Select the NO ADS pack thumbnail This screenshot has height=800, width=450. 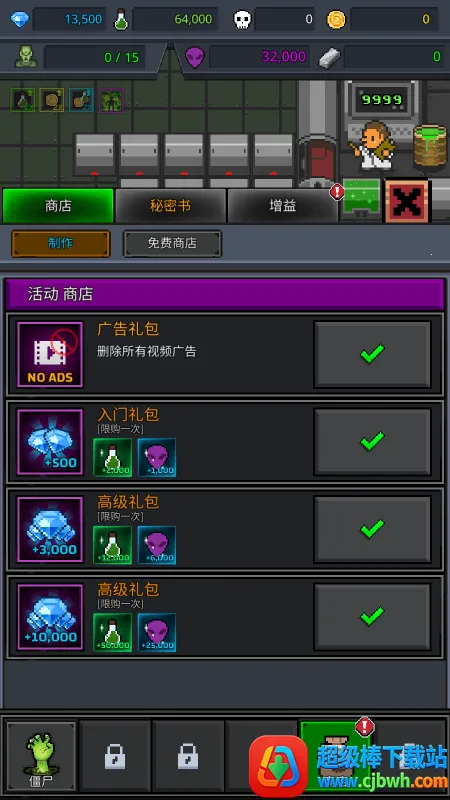(50, 354)
